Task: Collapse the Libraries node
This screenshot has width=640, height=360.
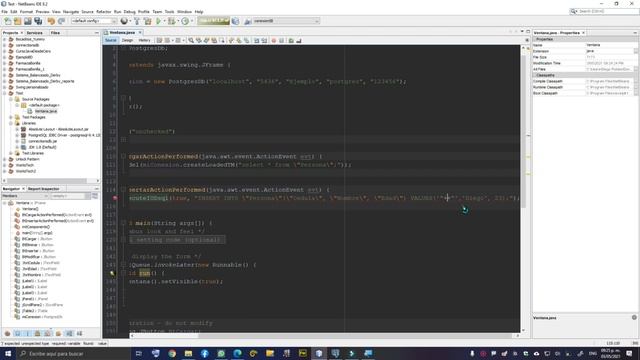Action: (x=11, y=123)
